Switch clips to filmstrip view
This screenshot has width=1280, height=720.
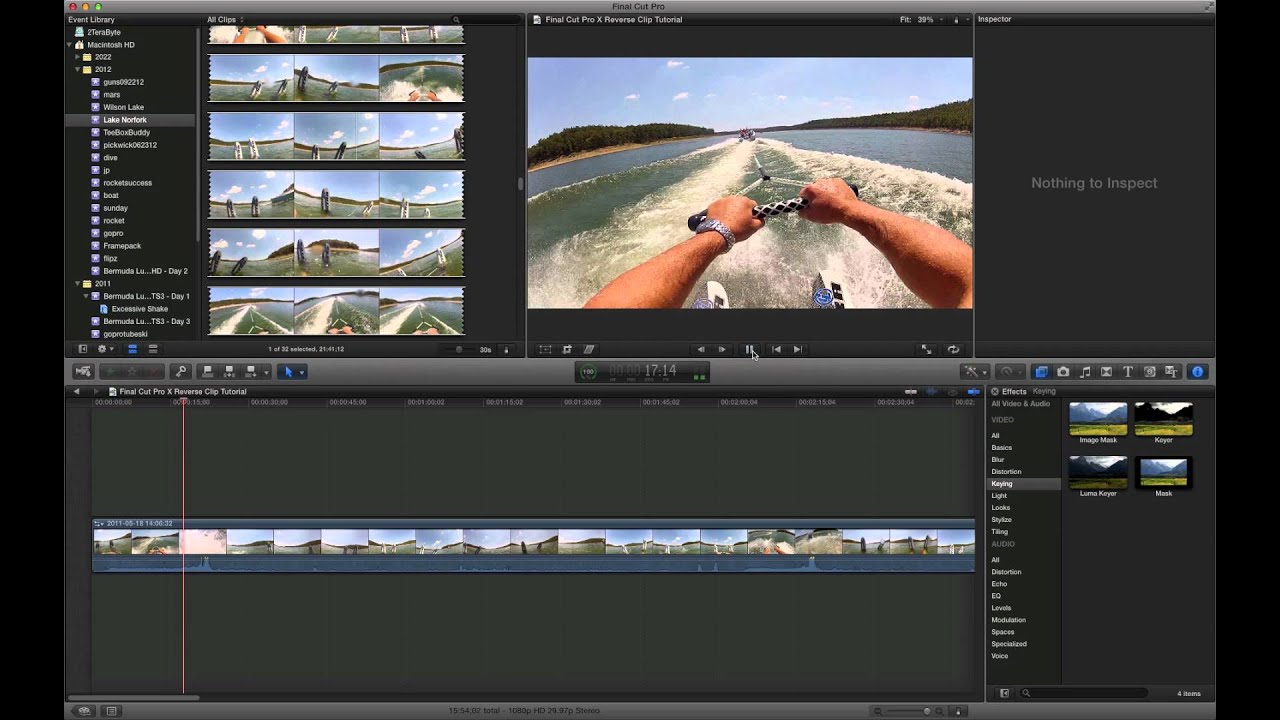(x=132, y=349)
